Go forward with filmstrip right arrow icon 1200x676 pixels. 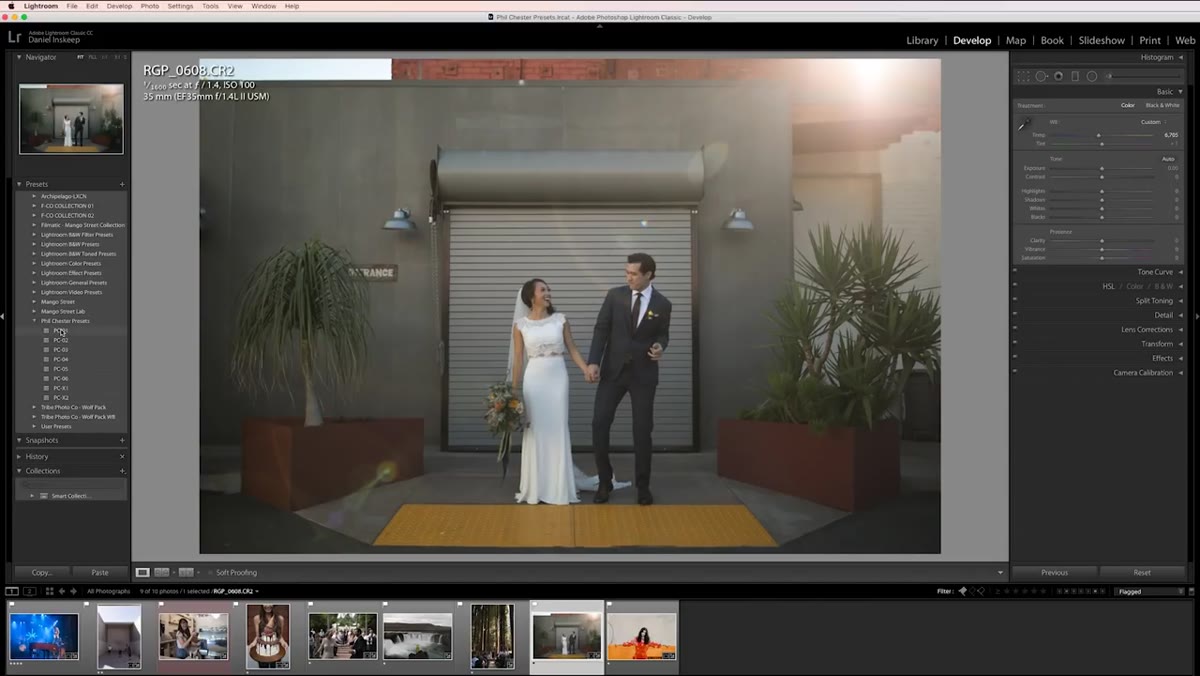75,591
